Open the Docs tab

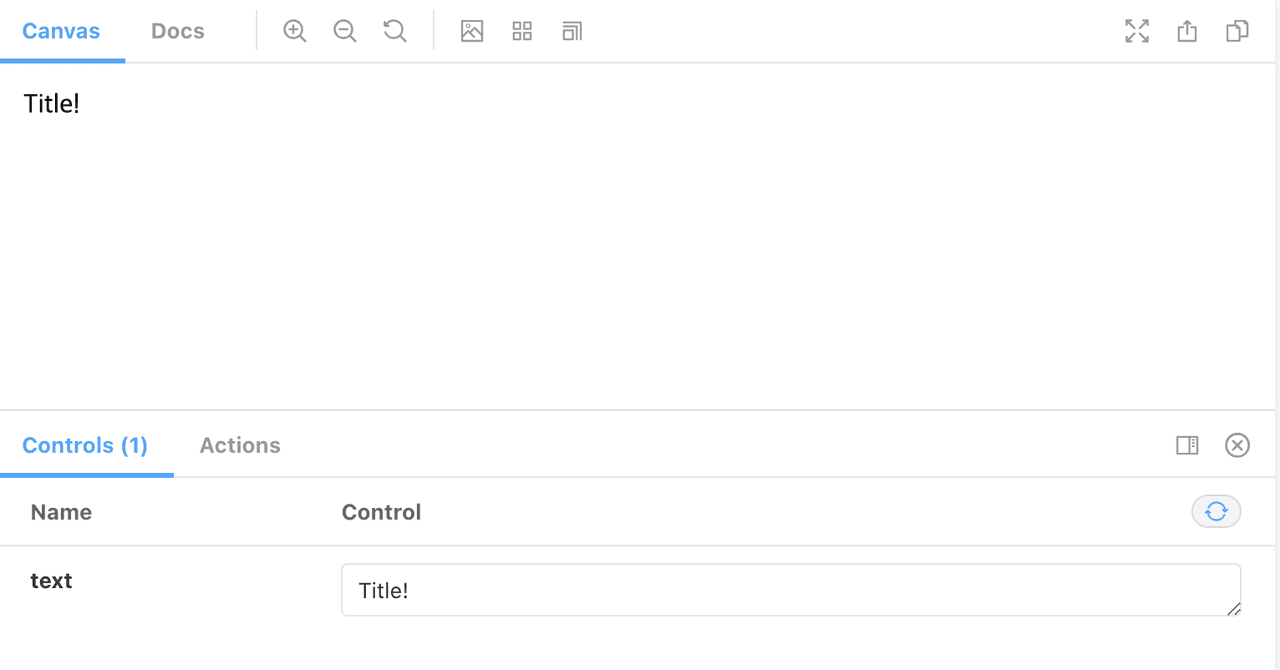tap(178, 31)
